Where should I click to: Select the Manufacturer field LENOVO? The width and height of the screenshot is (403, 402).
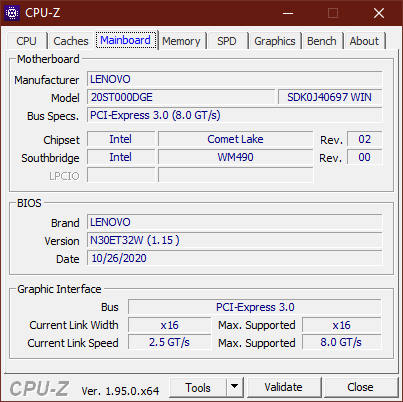coord(235,79)
